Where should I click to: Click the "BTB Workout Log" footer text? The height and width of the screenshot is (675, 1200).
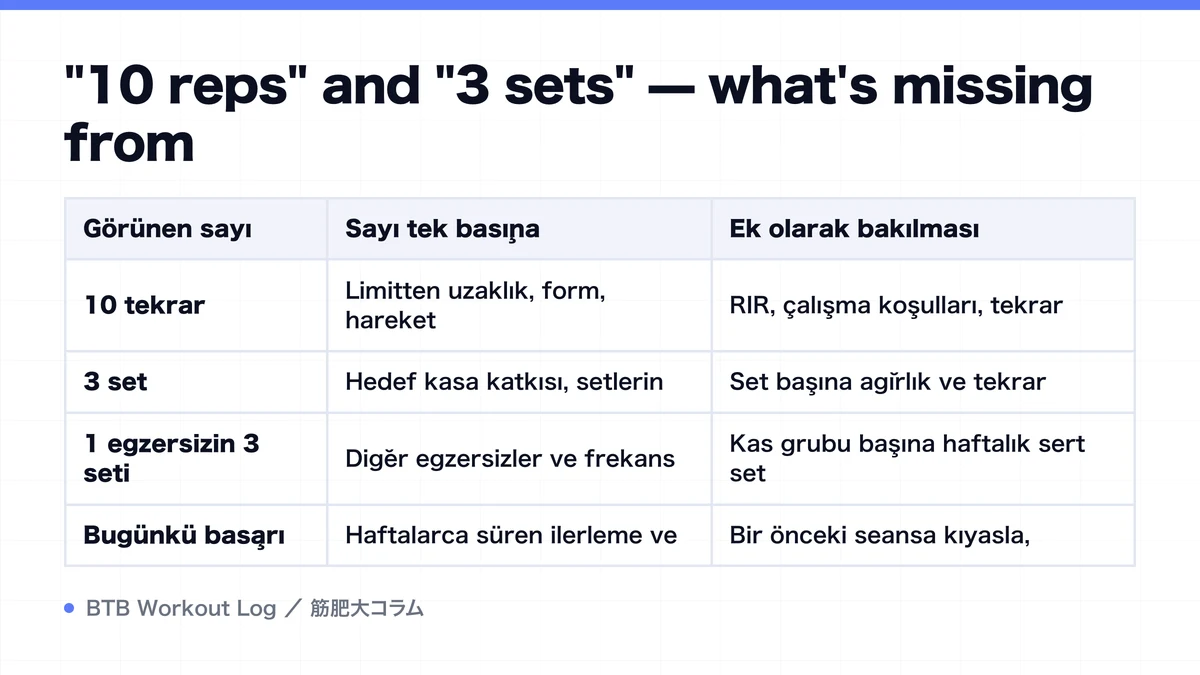[x=181, y=608]
